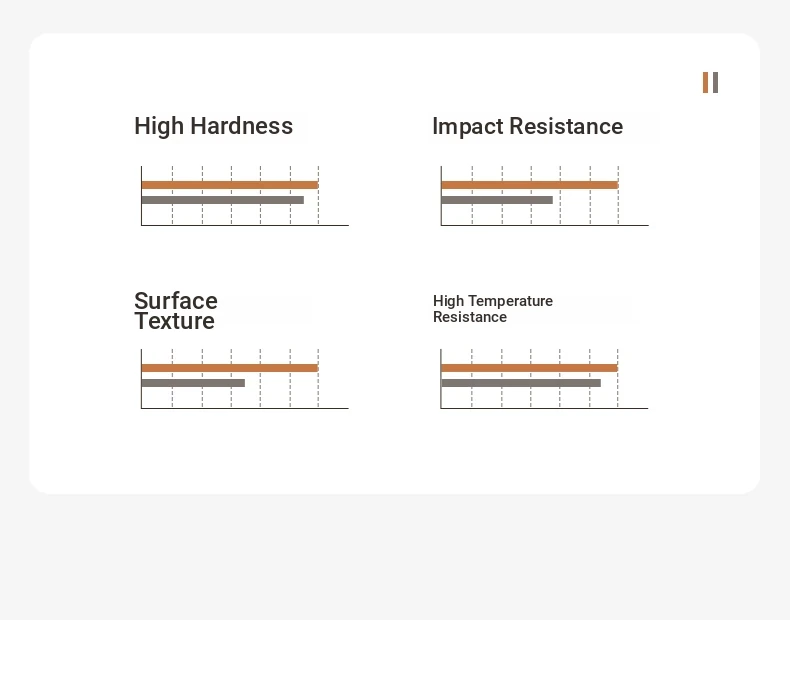Click the Impact Resistance chart vertical axis

click(x=441, y=195)
